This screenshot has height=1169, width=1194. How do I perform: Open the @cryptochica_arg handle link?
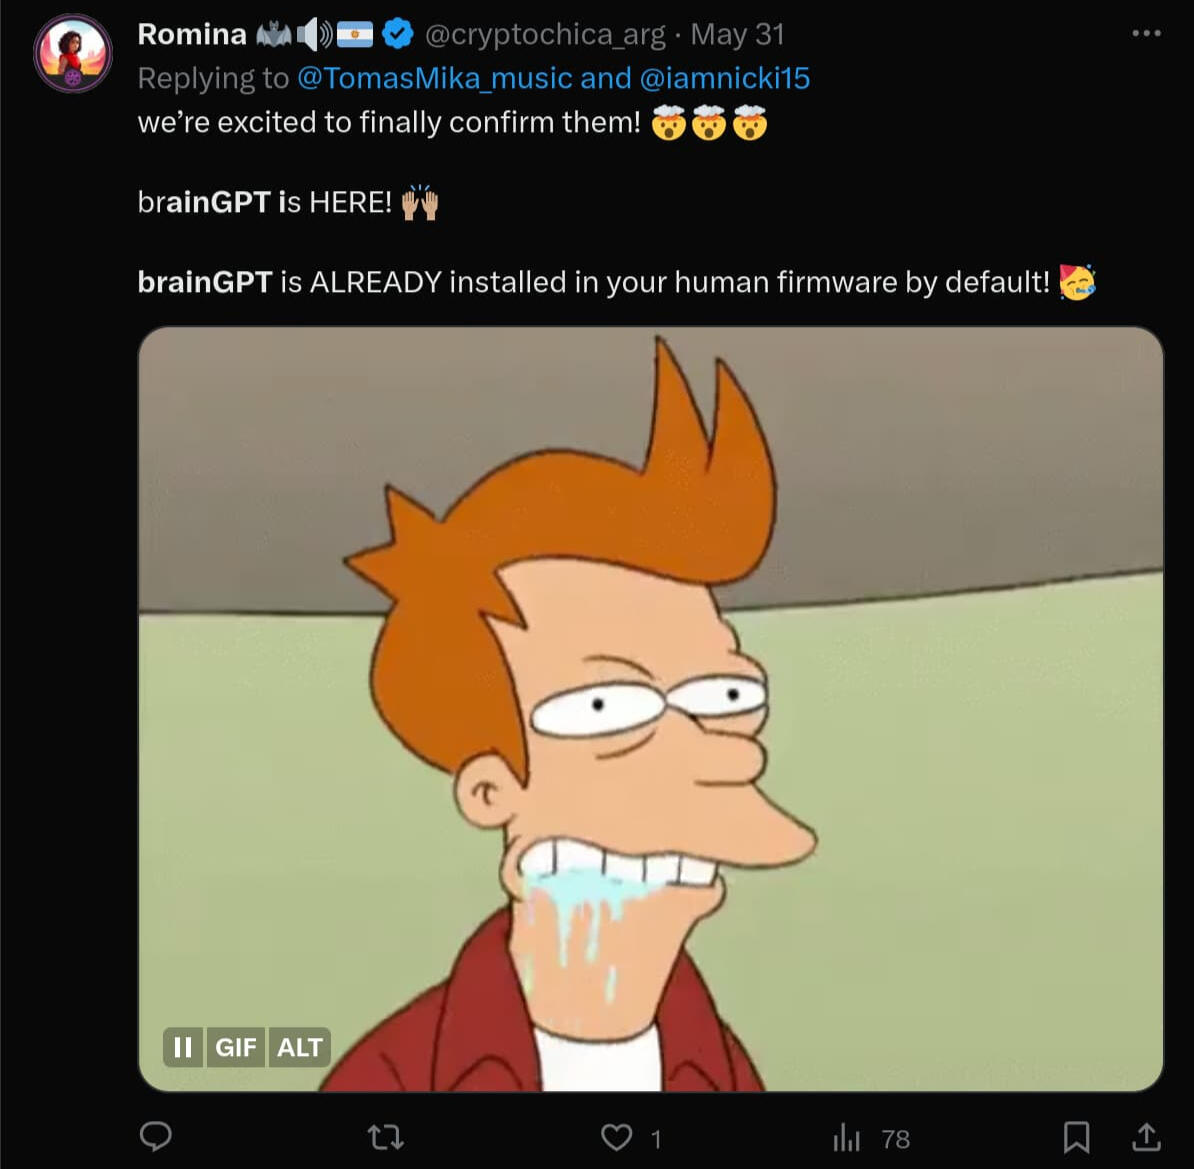coord(544,35)
